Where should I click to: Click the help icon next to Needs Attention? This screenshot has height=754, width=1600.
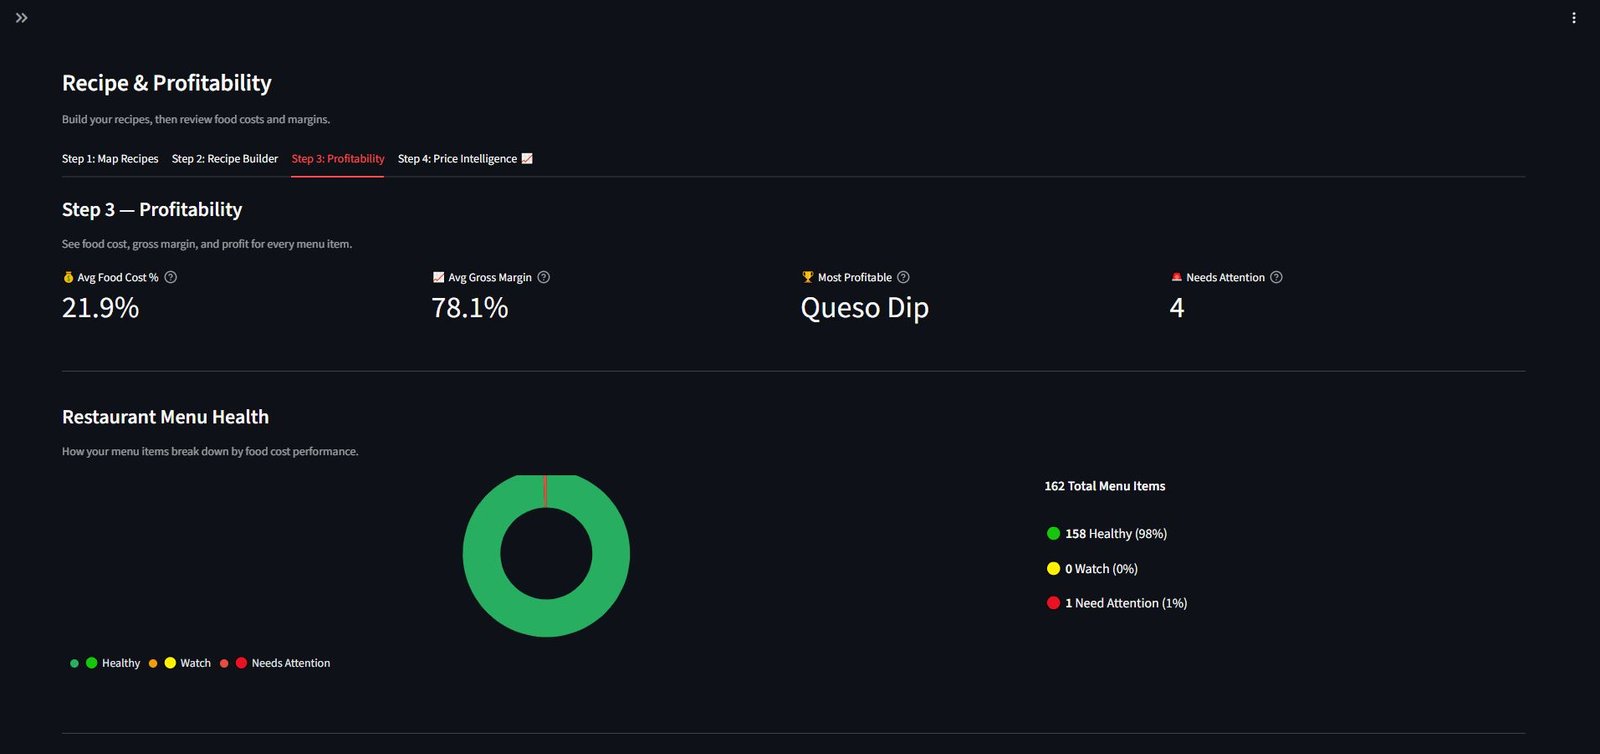[x=1276, y=277]
